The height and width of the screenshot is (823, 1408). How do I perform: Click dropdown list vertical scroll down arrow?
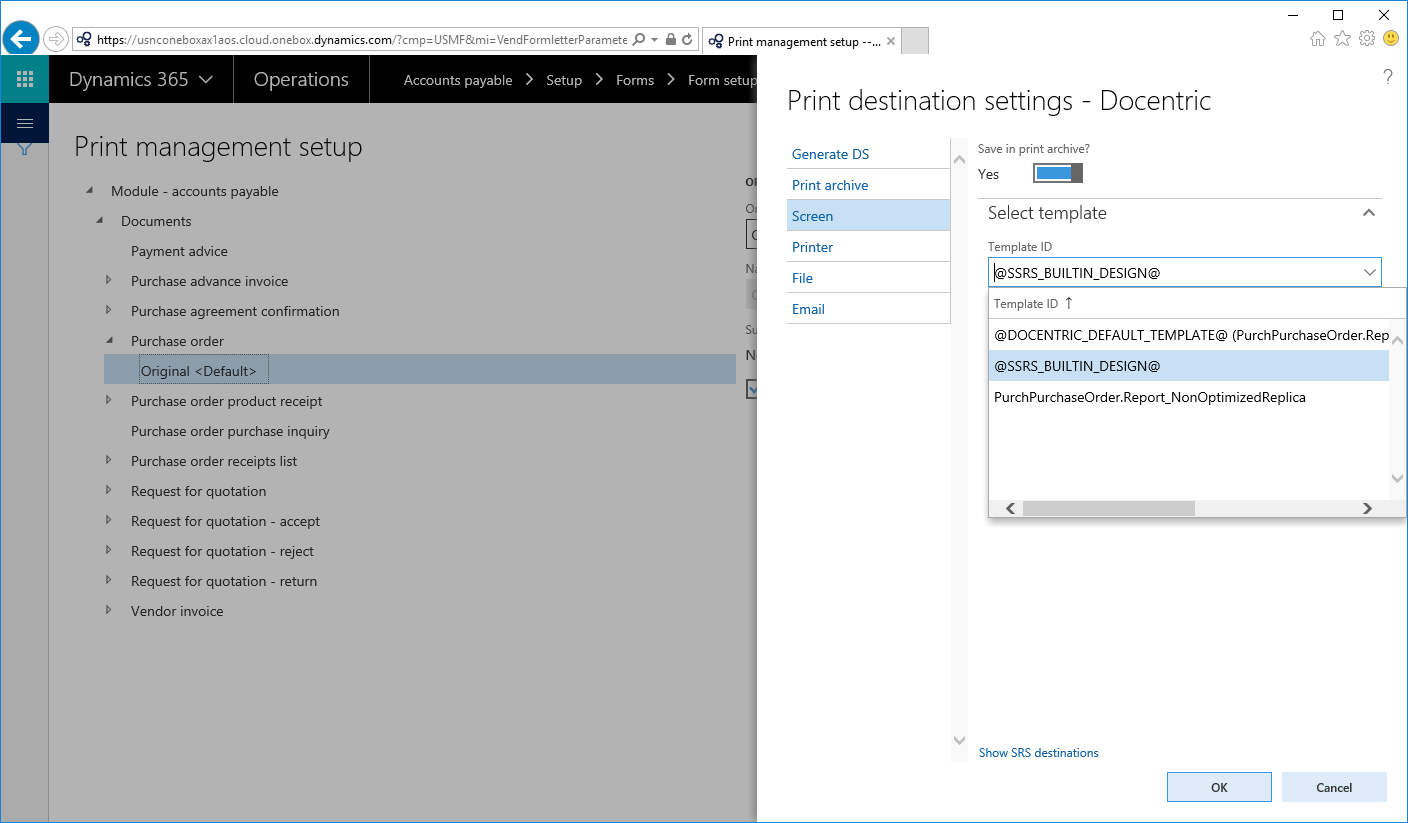1398,479
